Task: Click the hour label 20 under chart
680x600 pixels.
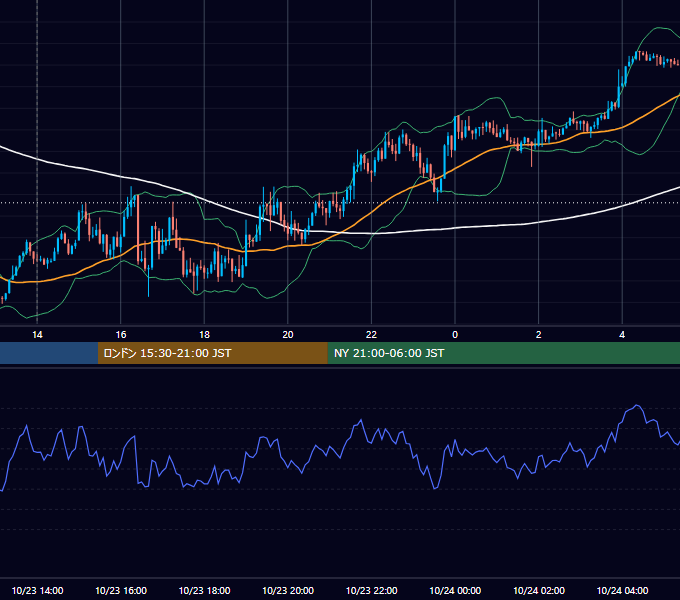Action: coord(288,335)
